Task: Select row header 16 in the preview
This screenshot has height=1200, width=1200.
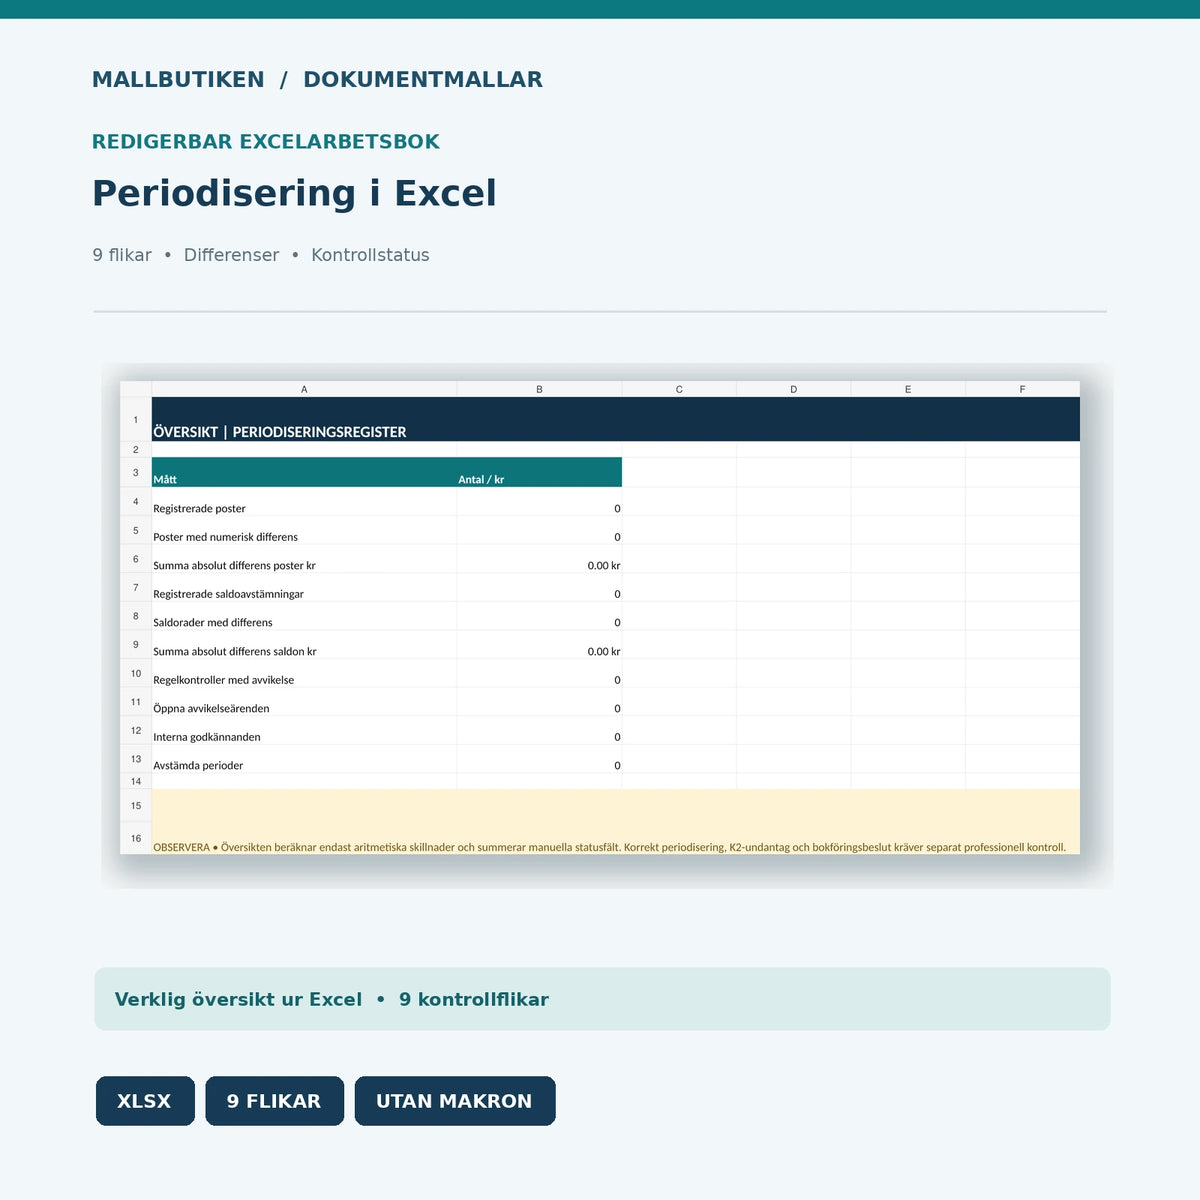Action: click(136, 838)
